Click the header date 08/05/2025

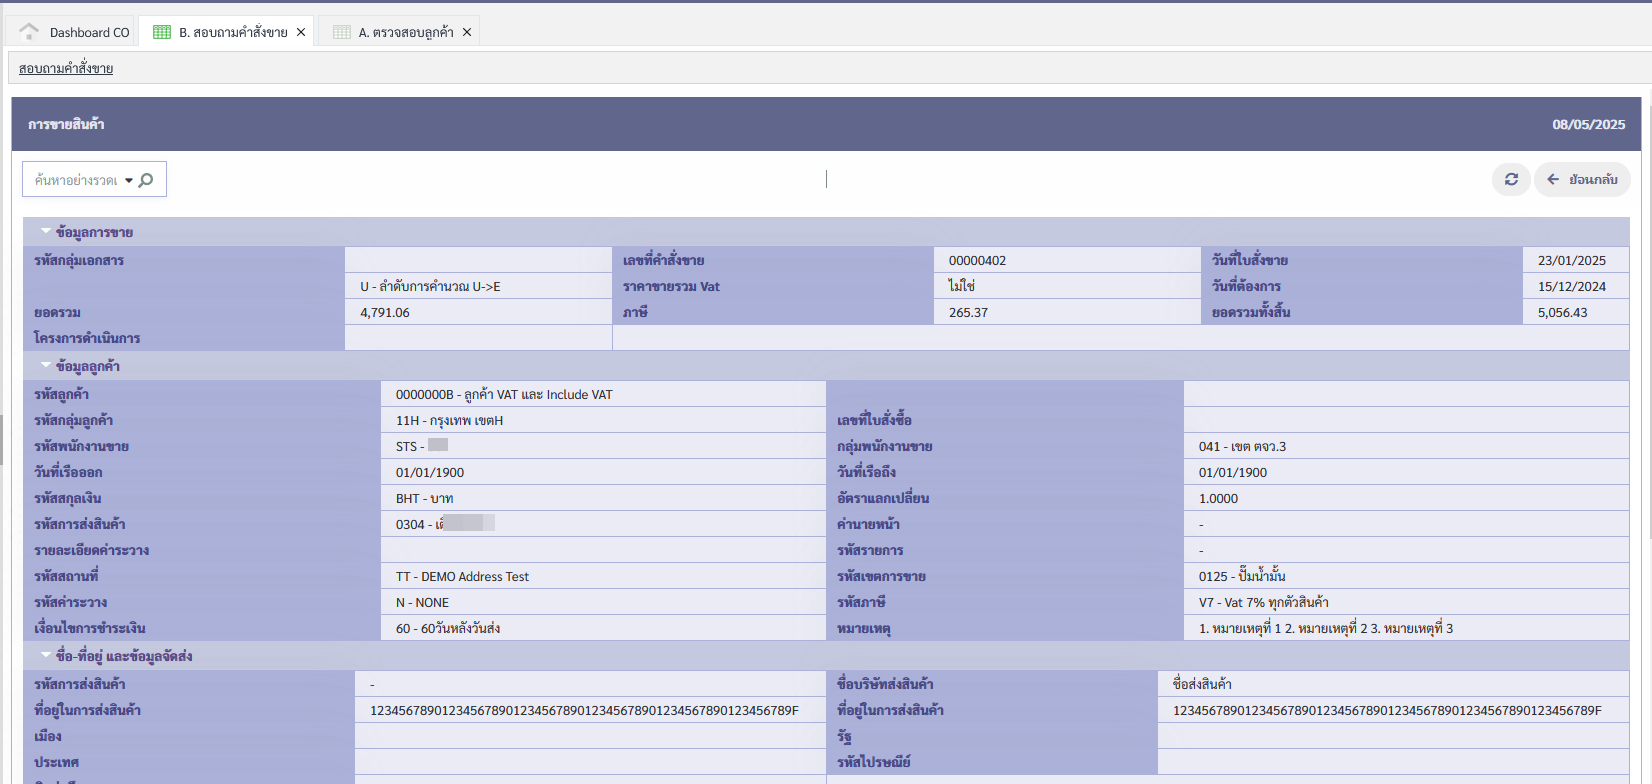point(1589,124)
